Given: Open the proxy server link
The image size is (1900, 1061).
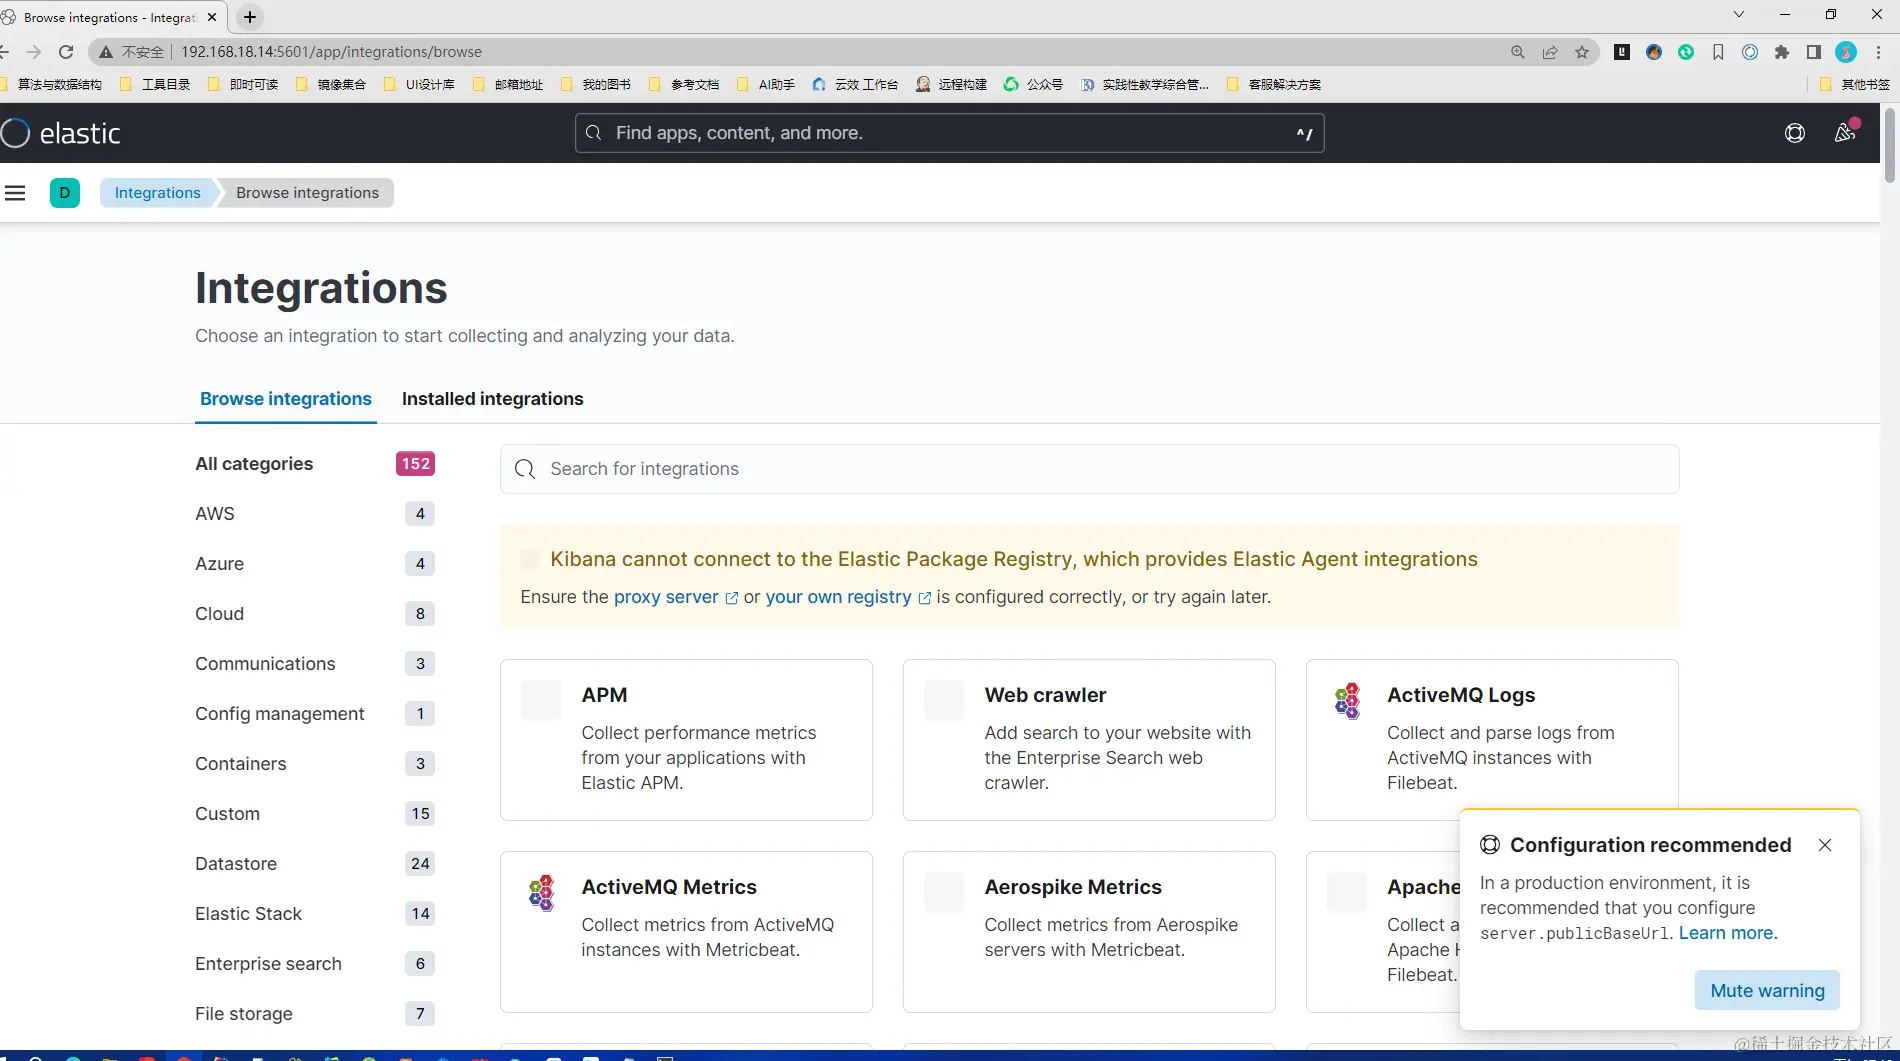Looking at the screenshot, I should coord(676,597).
